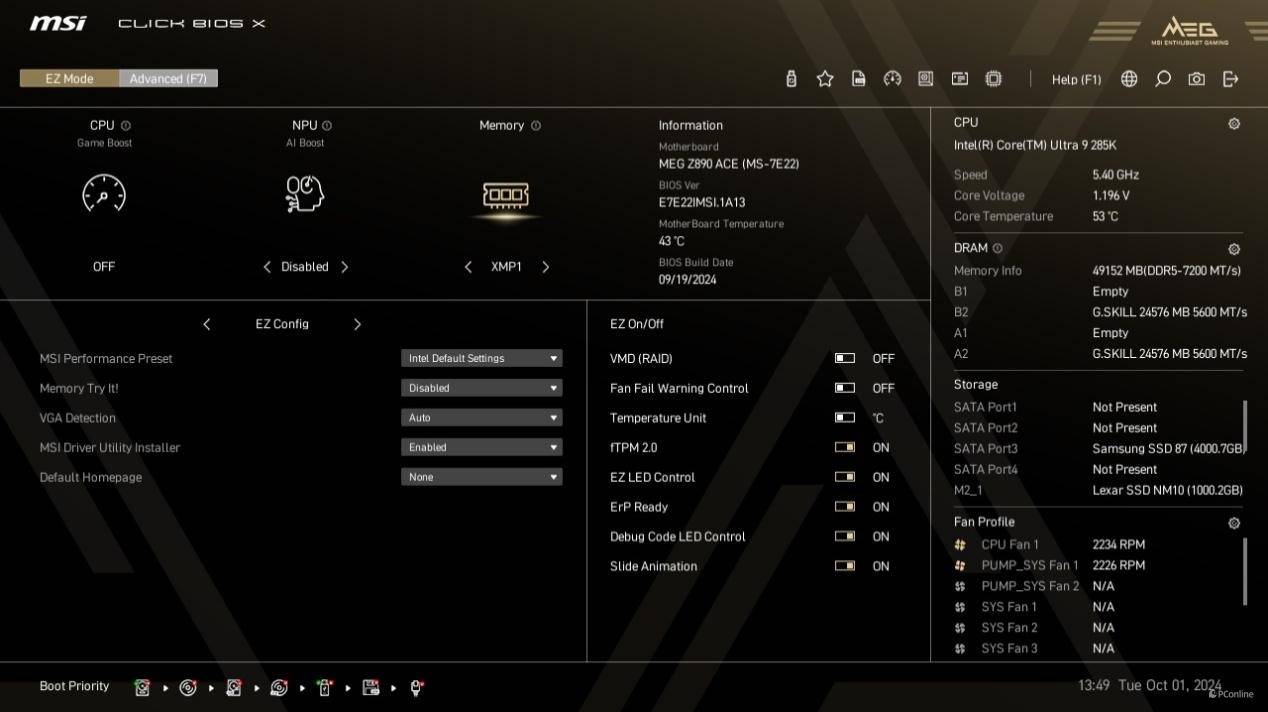
Task: Switch to Advanced (F7) mode
Action: [168, 78]
